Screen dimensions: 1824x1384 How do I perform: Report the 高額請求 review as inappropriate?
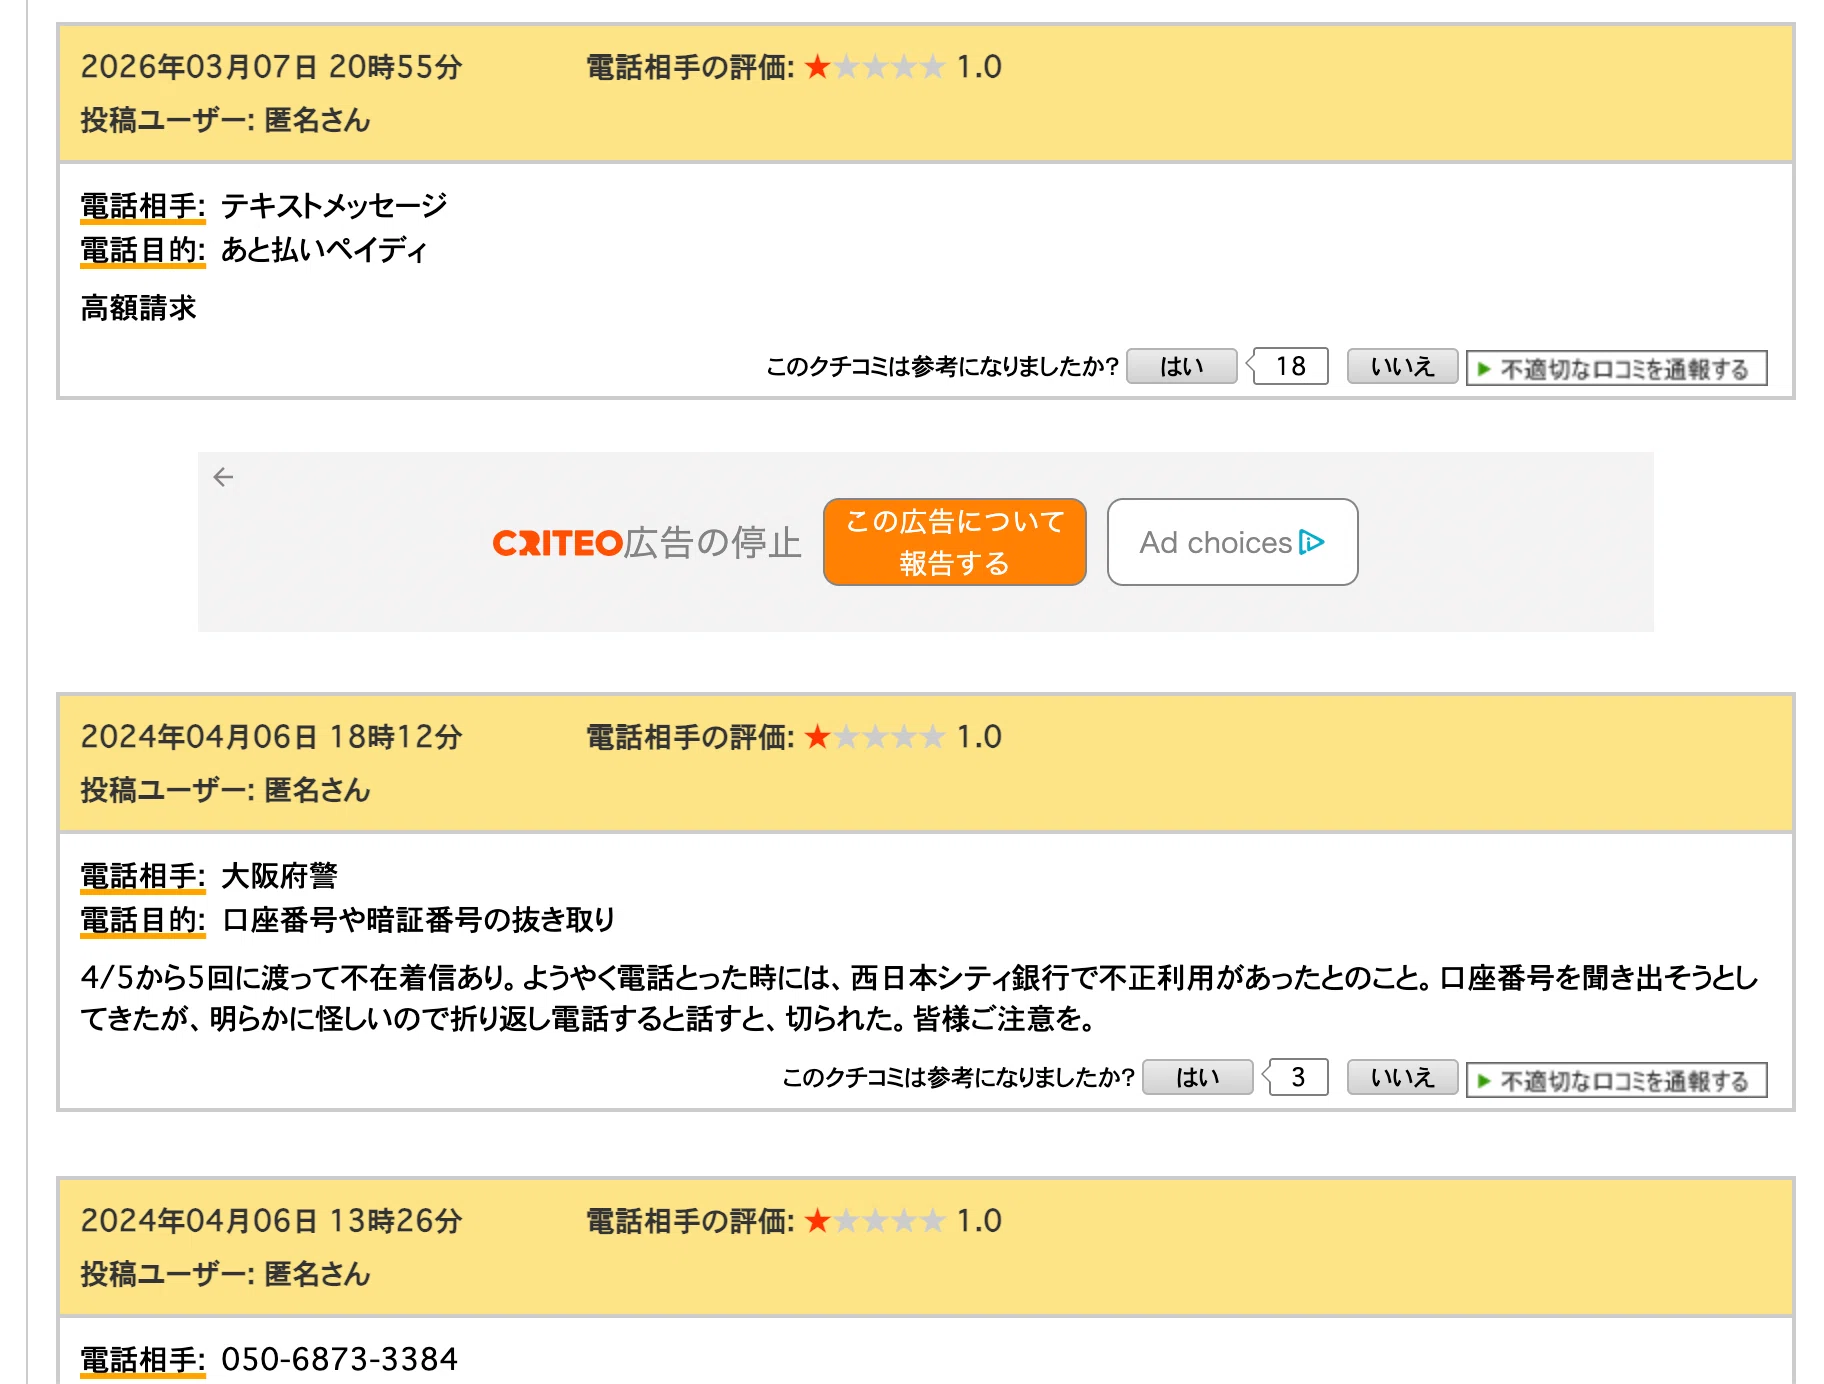(x=1616, y=369)
